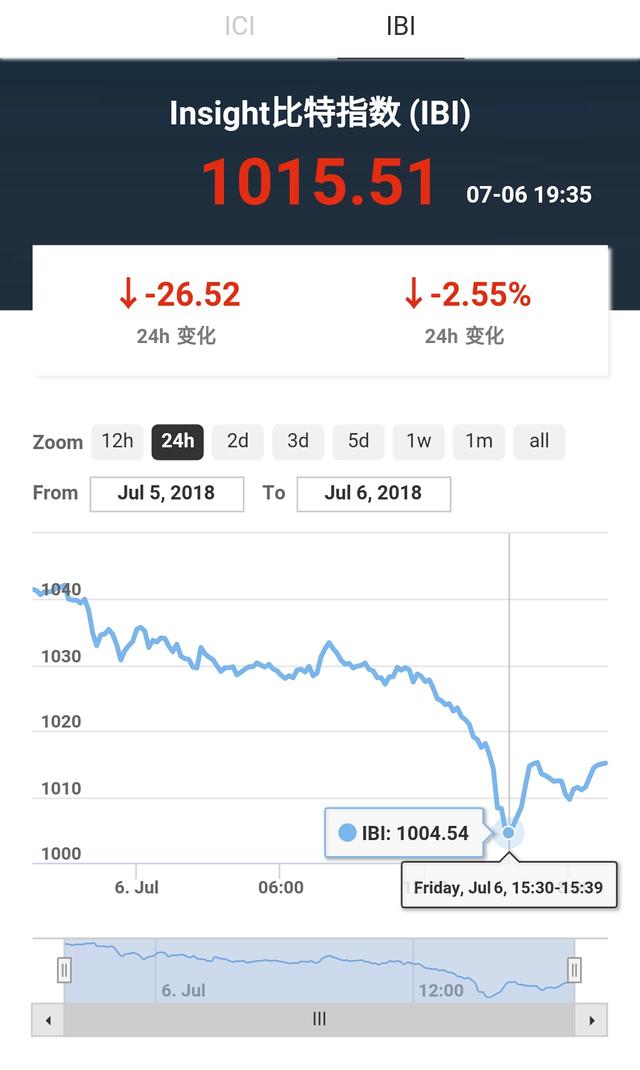Click the gray scrollbar thumb below the navigator
640x1070 pixels.
coord(319,1019)
